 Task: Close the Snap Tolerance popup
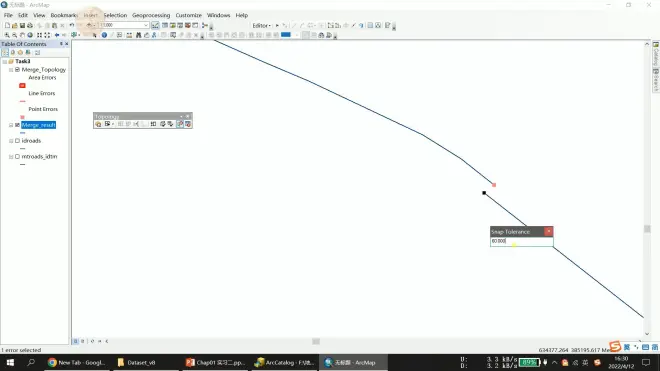[548, 231]
